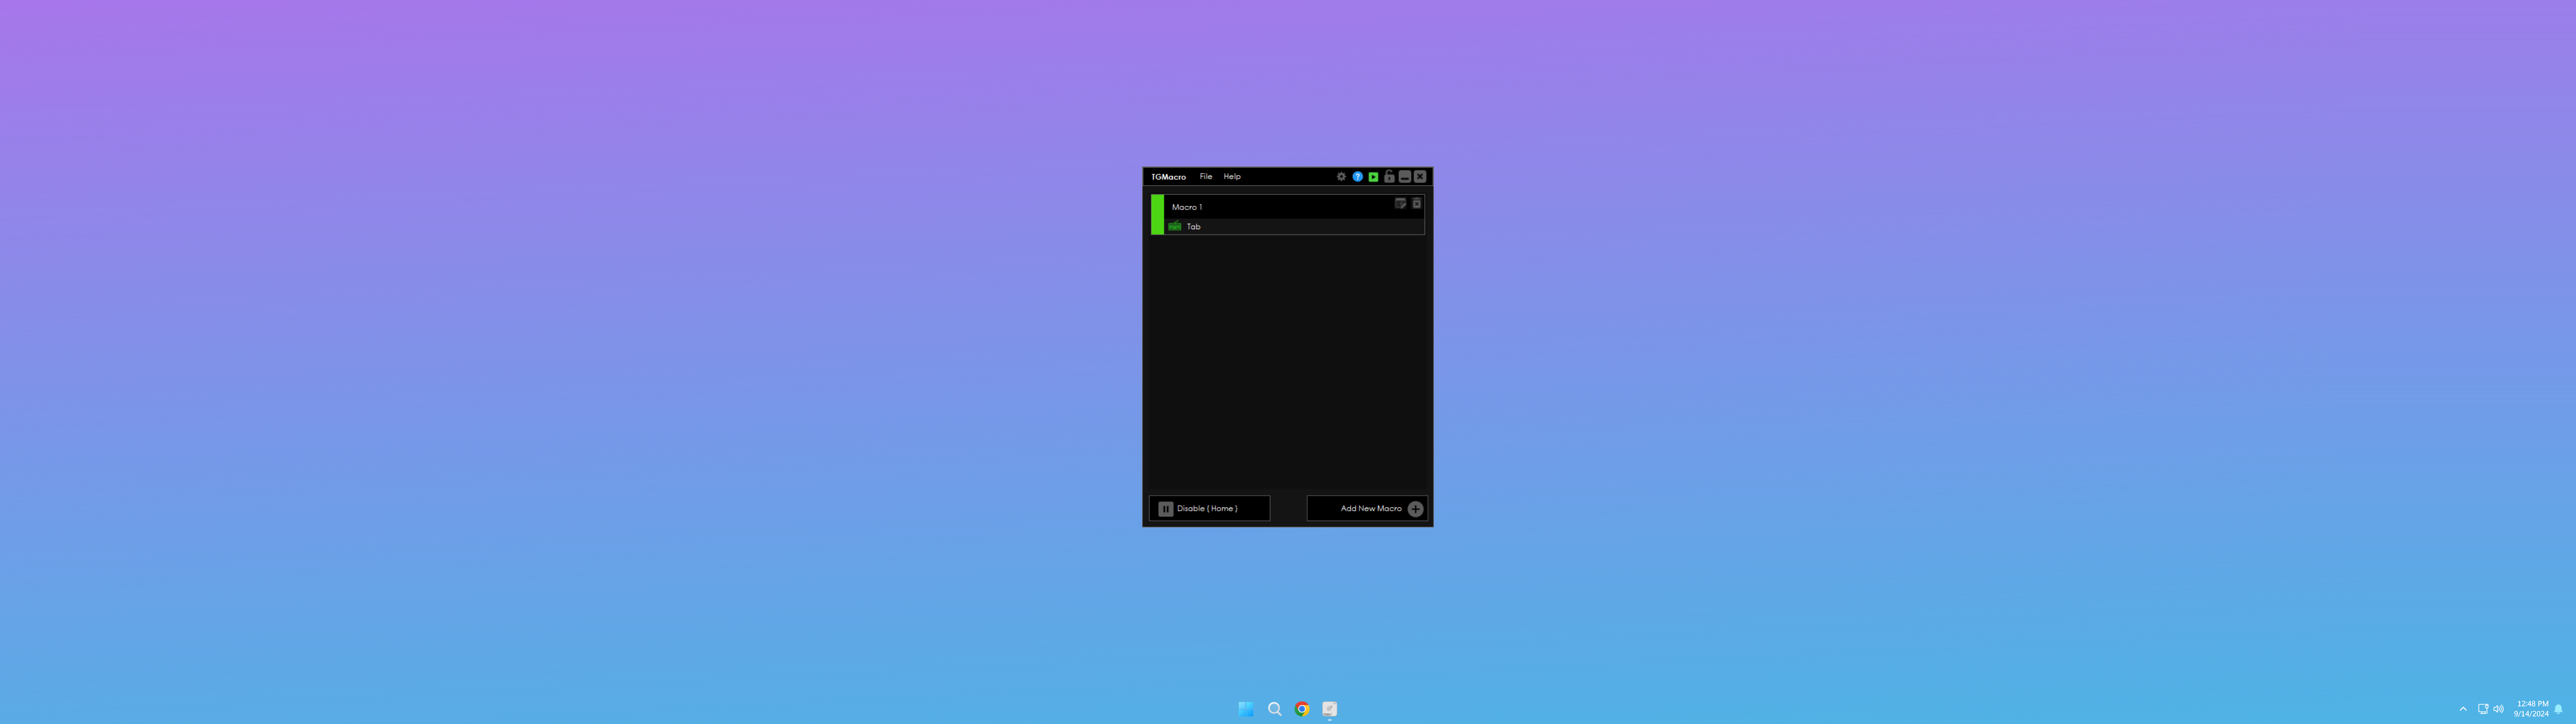Open the volume speaker tray icon
The width and height of the screenshot is (2576, 724).
pos(2498,709)
